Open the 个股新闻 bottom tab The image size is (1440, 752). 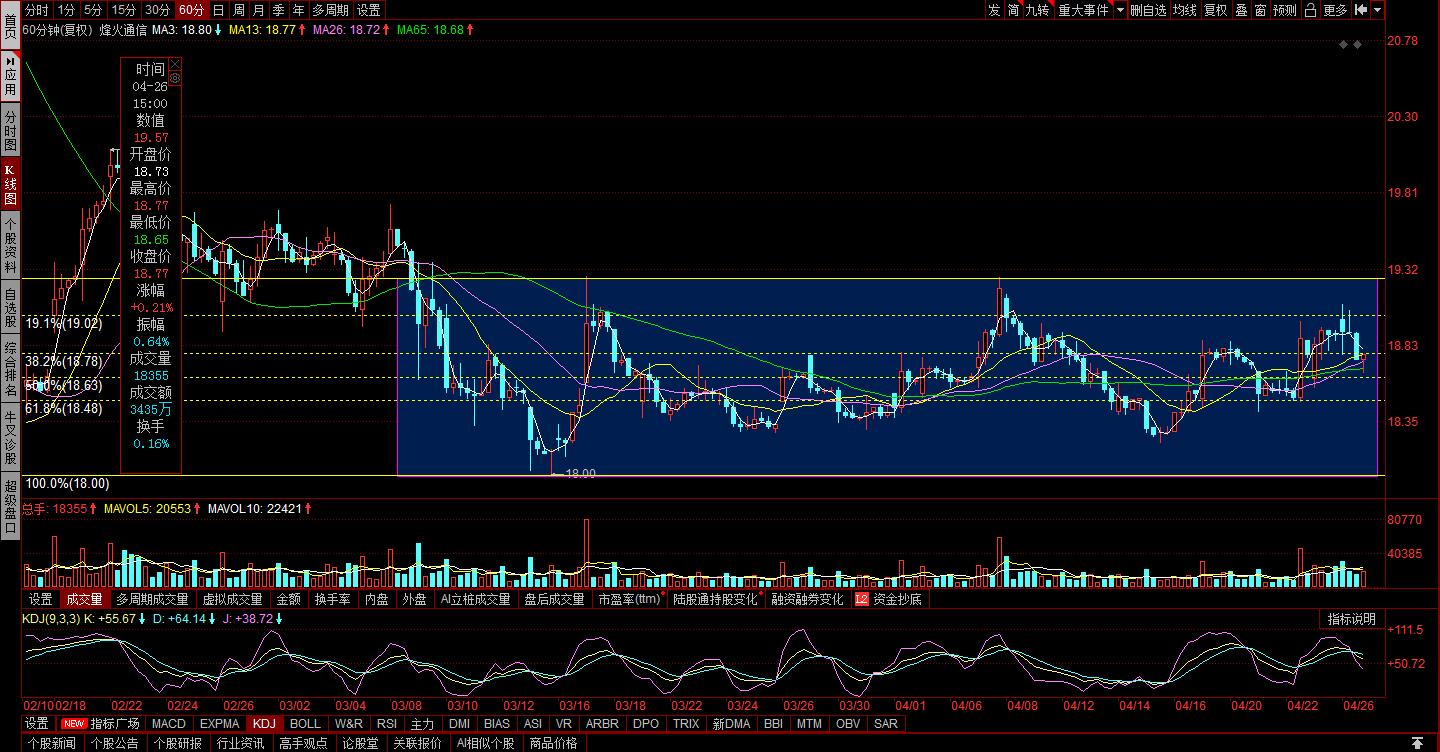pyautogui.click(x=51, y=744)
